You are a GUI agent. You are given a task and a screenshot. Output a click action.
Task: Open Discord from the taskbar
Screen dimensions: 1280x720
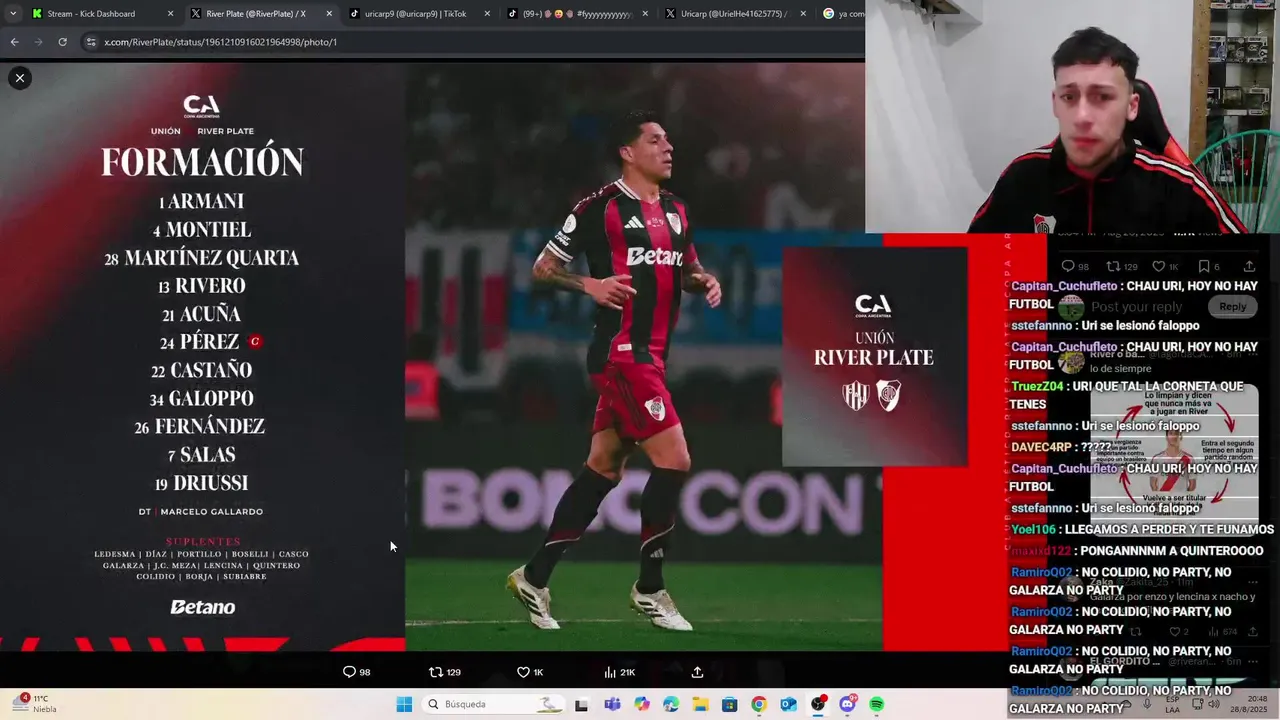[x=848, y=704]
